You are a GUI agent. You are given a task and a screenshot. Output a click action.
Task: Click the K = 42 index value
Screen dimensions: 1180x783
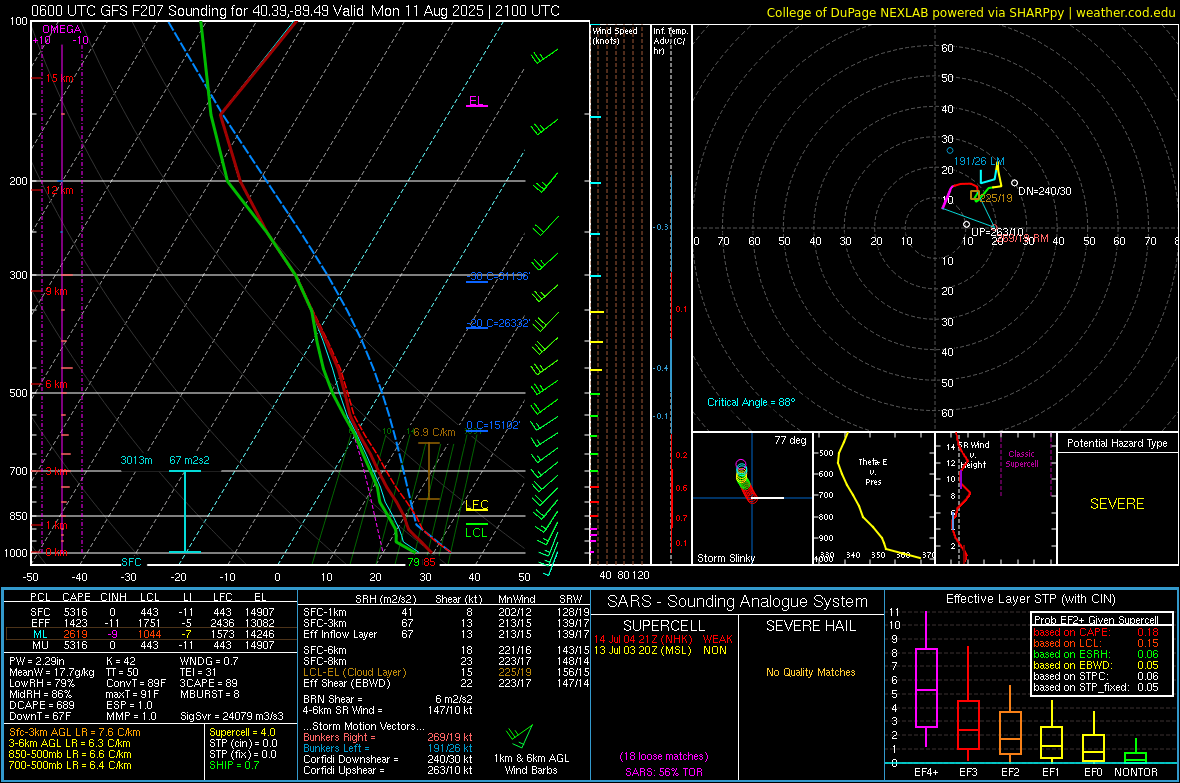pos(120,661)
